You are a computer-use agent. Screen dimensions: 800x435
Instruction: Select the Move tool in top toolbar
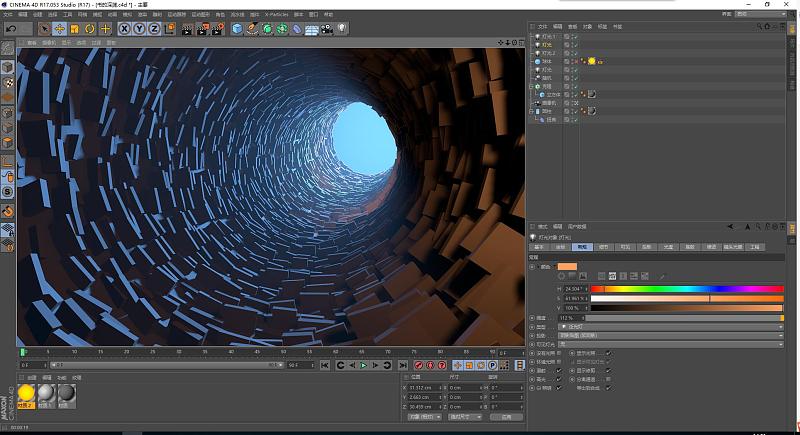click(x=59, y=29)
